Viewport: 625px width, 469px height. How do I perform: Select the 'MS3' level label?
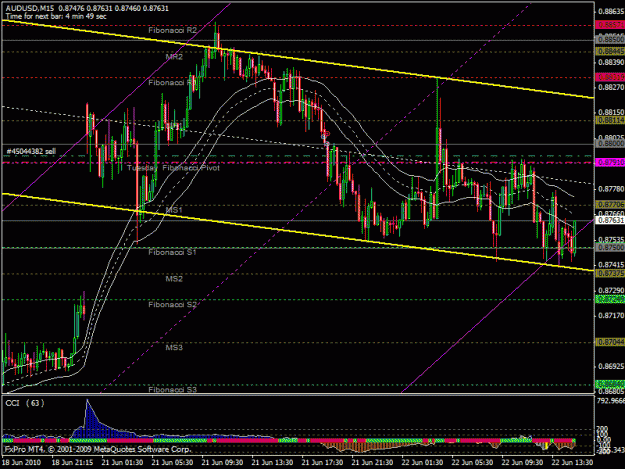pos(174,347)
